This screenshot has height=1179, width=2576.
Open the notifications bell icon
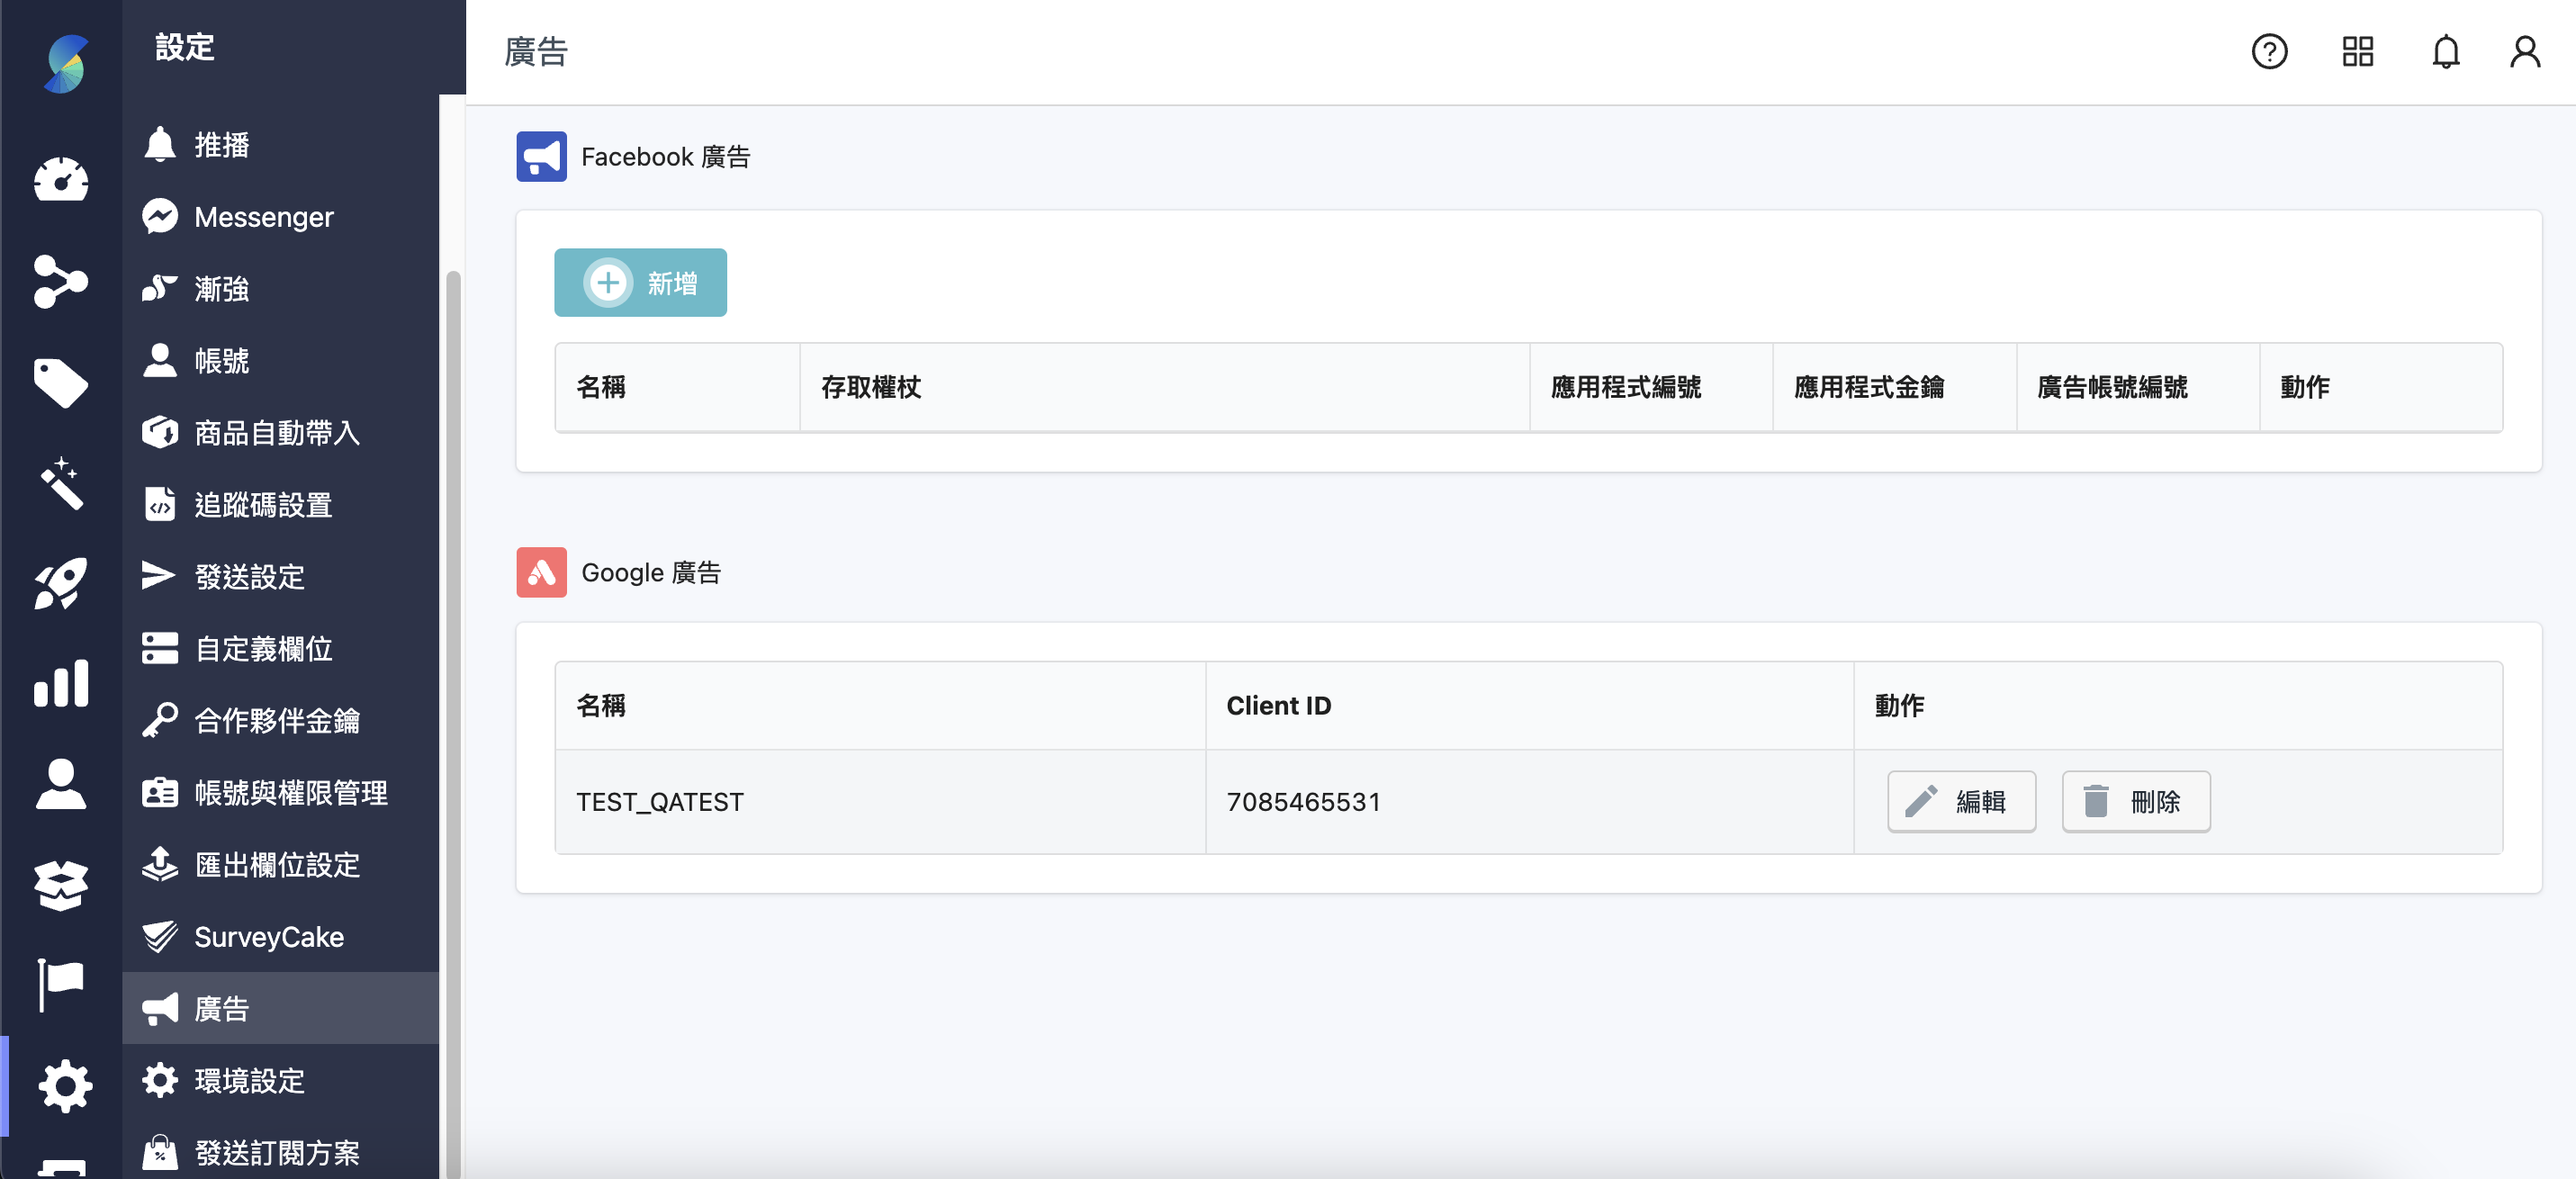(x=2446, y=51)
